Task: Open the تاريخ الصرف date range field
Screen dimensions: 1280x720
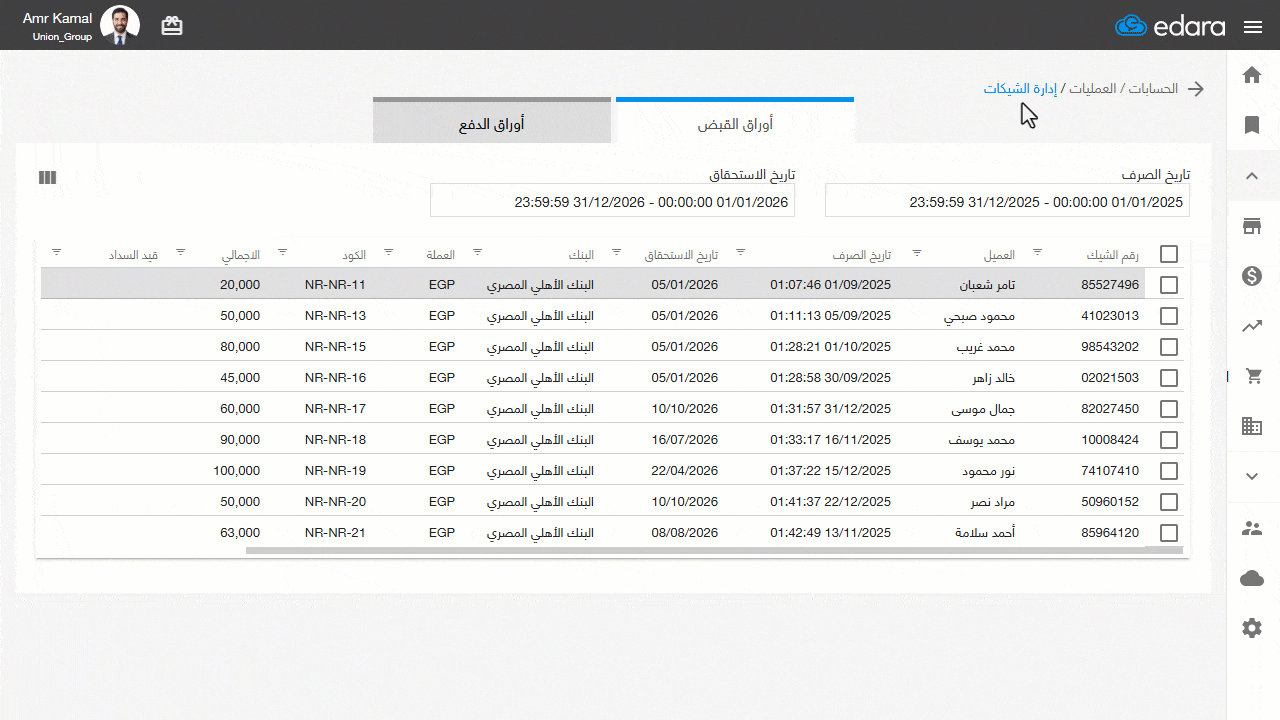Action: tap(1008, 201)
